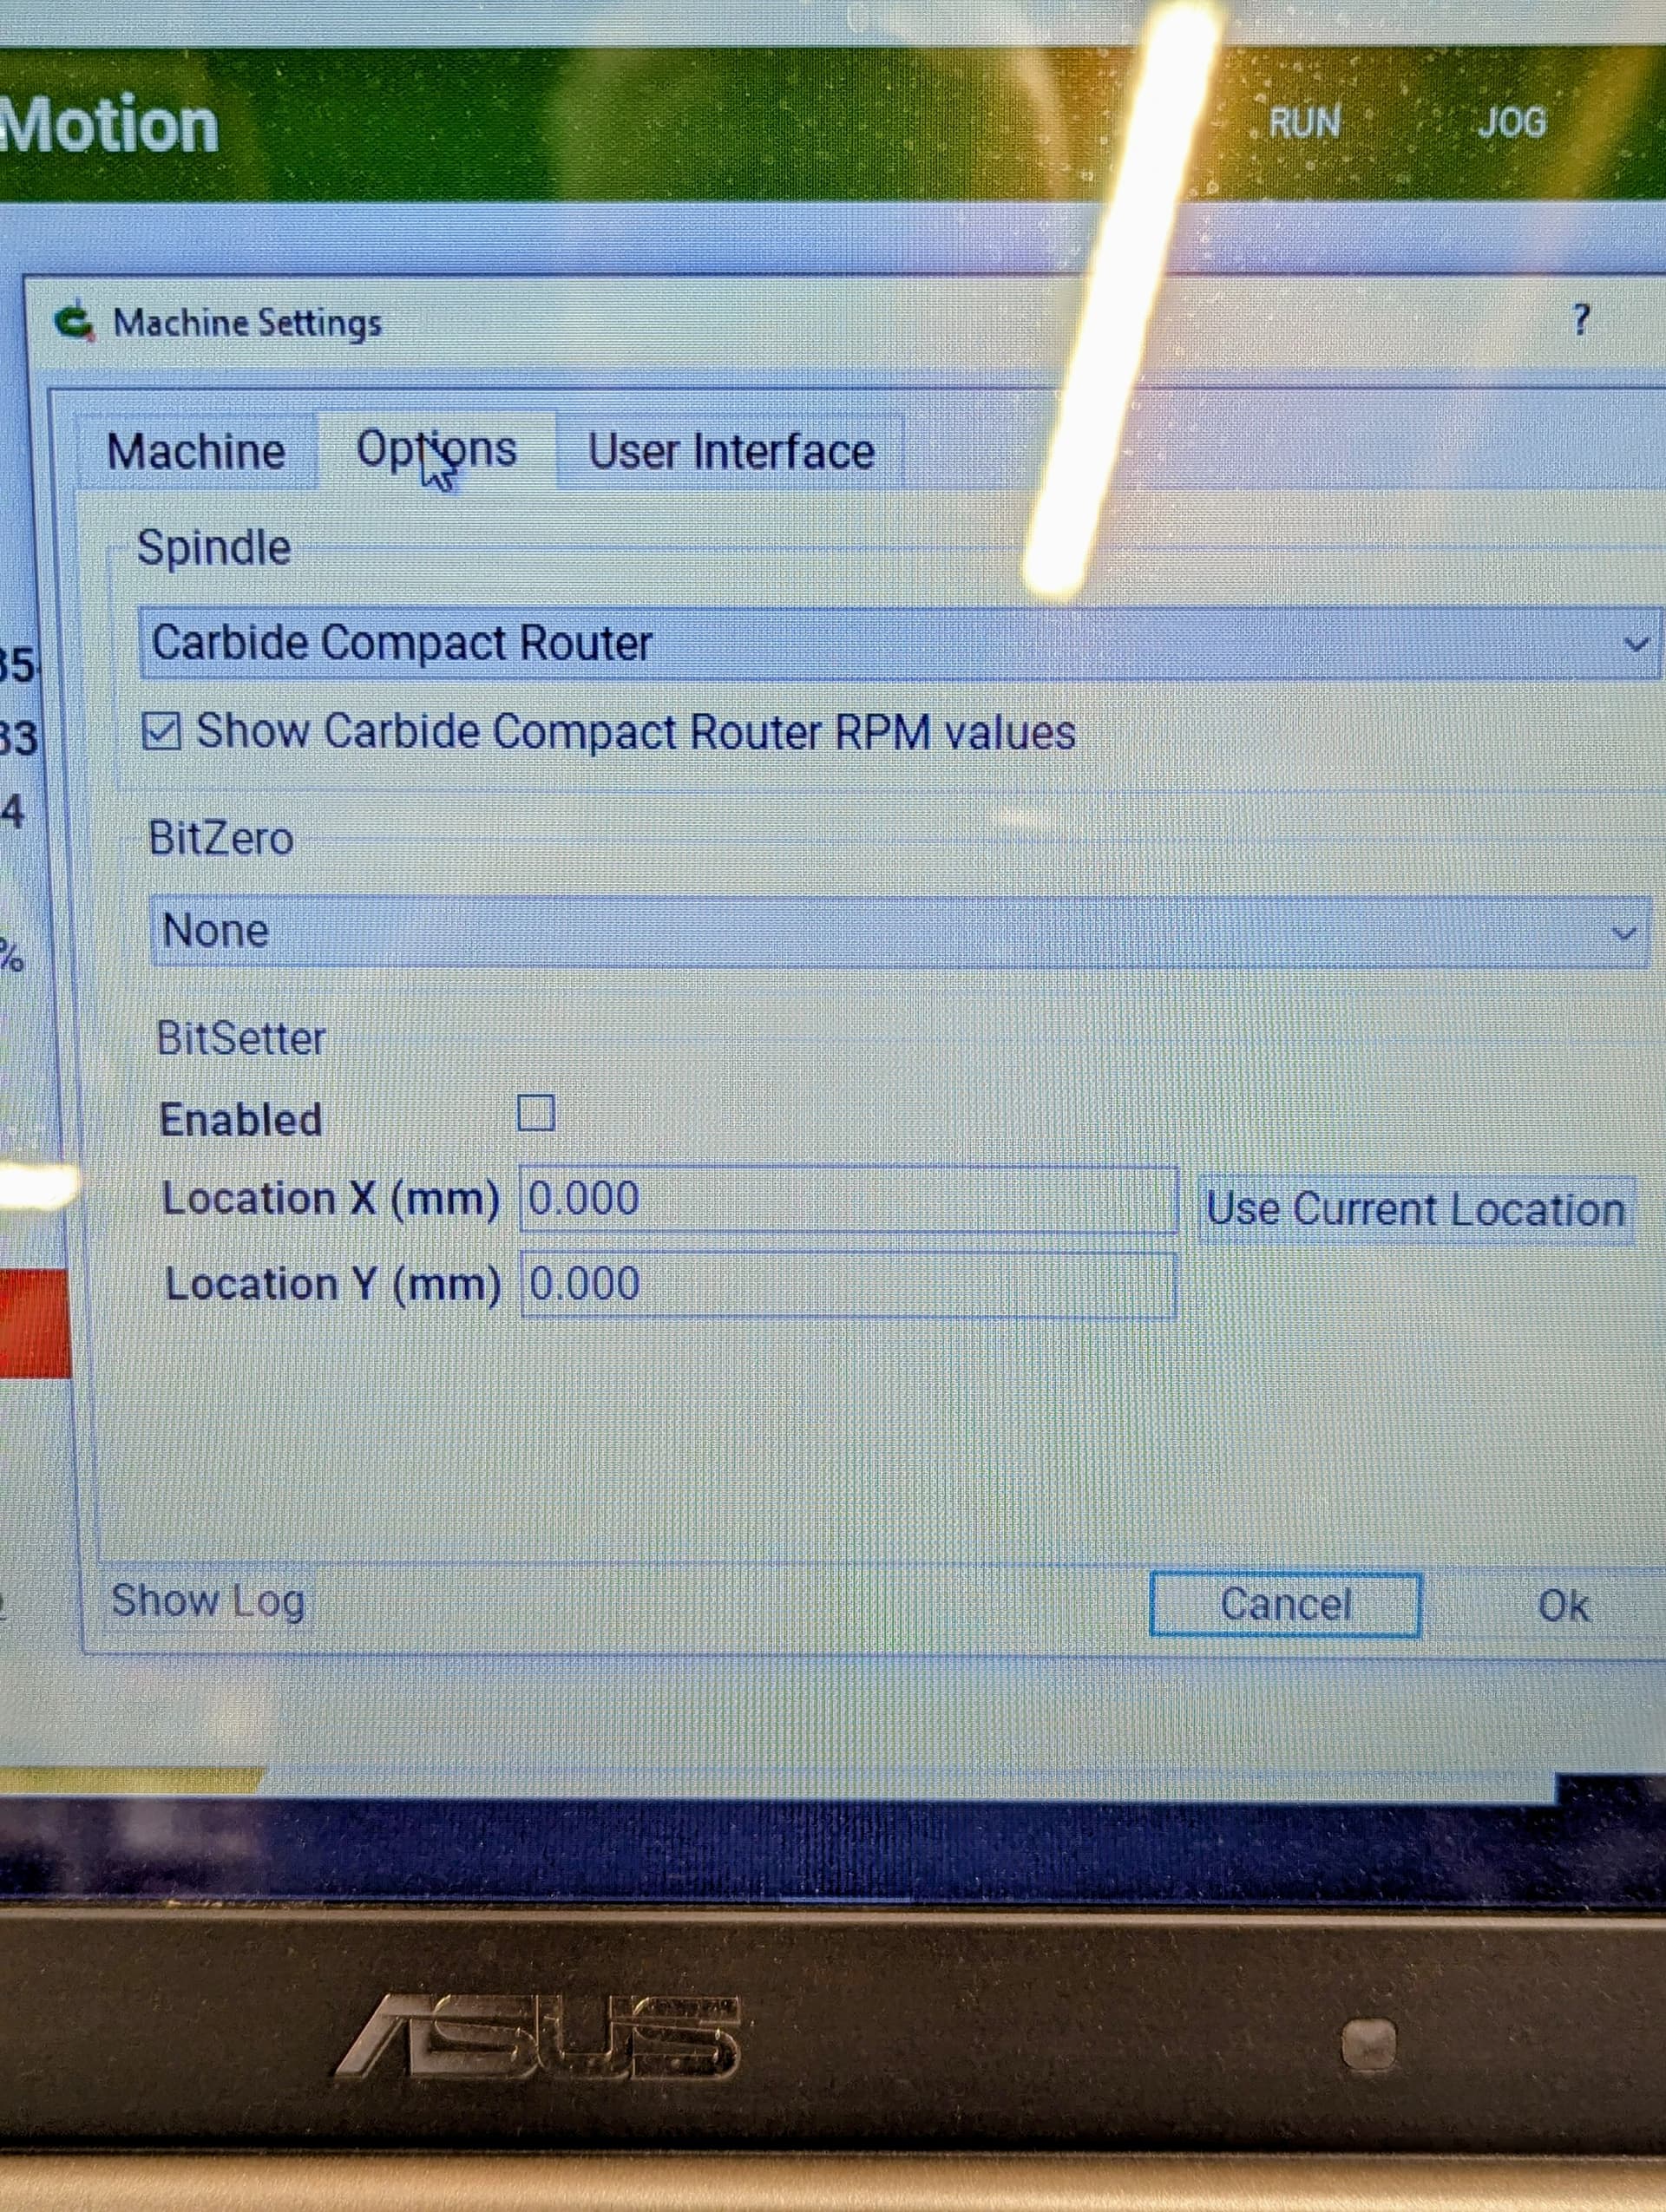Confirm settings with the Ok button
Image resolution: width=1666 pixels, height=2212 pixels.
click(x=1563, y=1606)
